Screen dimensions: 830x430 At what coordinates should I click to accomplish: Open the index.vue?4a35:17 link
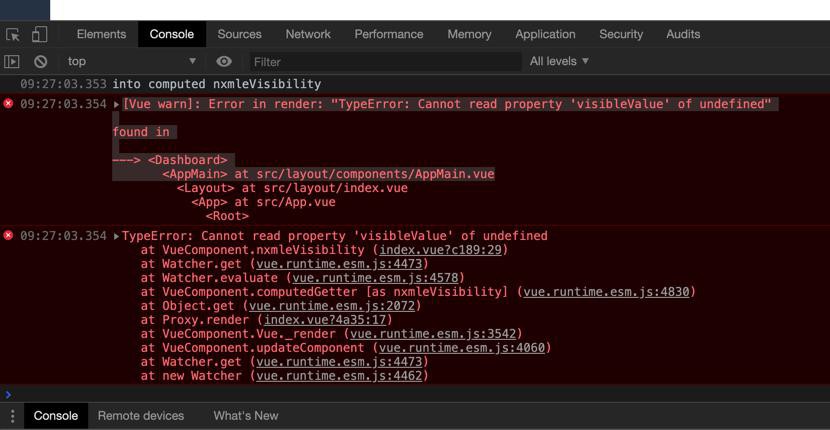pyautogui.click(x=326, y=320)
